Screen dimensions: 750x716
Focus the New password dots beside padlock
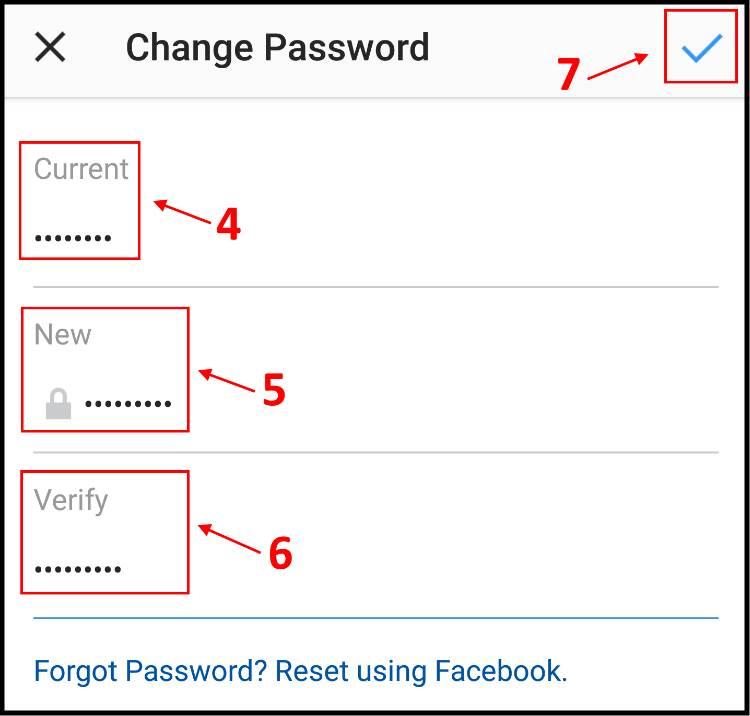pyautogui.click(x=128, y=404)
